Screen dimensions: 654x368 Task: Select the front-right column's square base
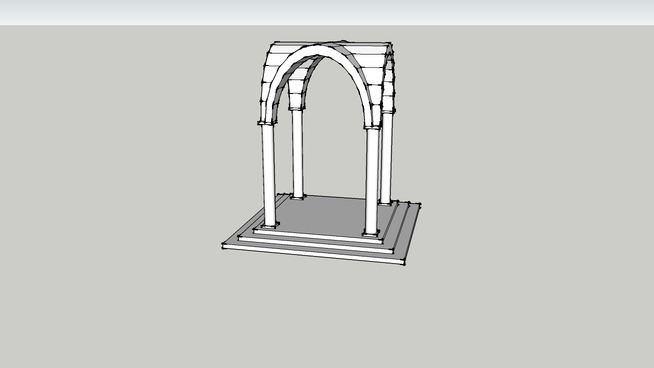[371, 233]
